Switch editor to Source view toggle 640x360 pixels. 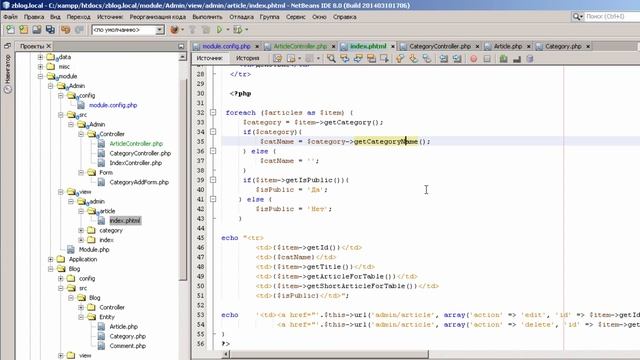point(209,58)
